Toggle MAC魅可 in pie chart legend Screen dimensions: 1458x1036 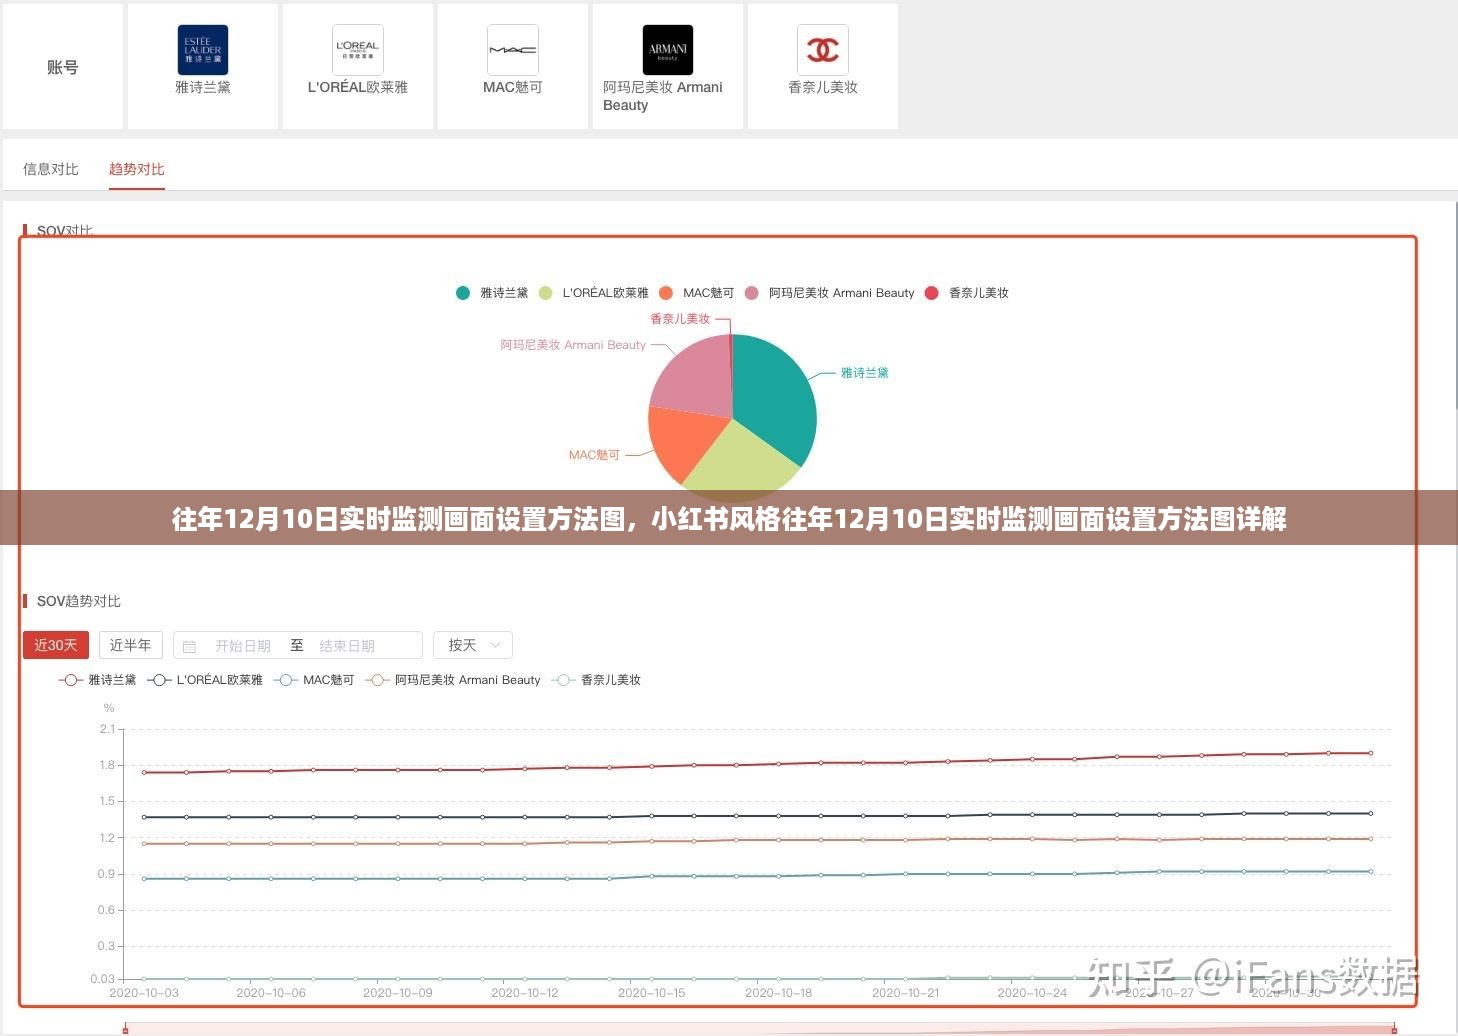coord(697,293)
